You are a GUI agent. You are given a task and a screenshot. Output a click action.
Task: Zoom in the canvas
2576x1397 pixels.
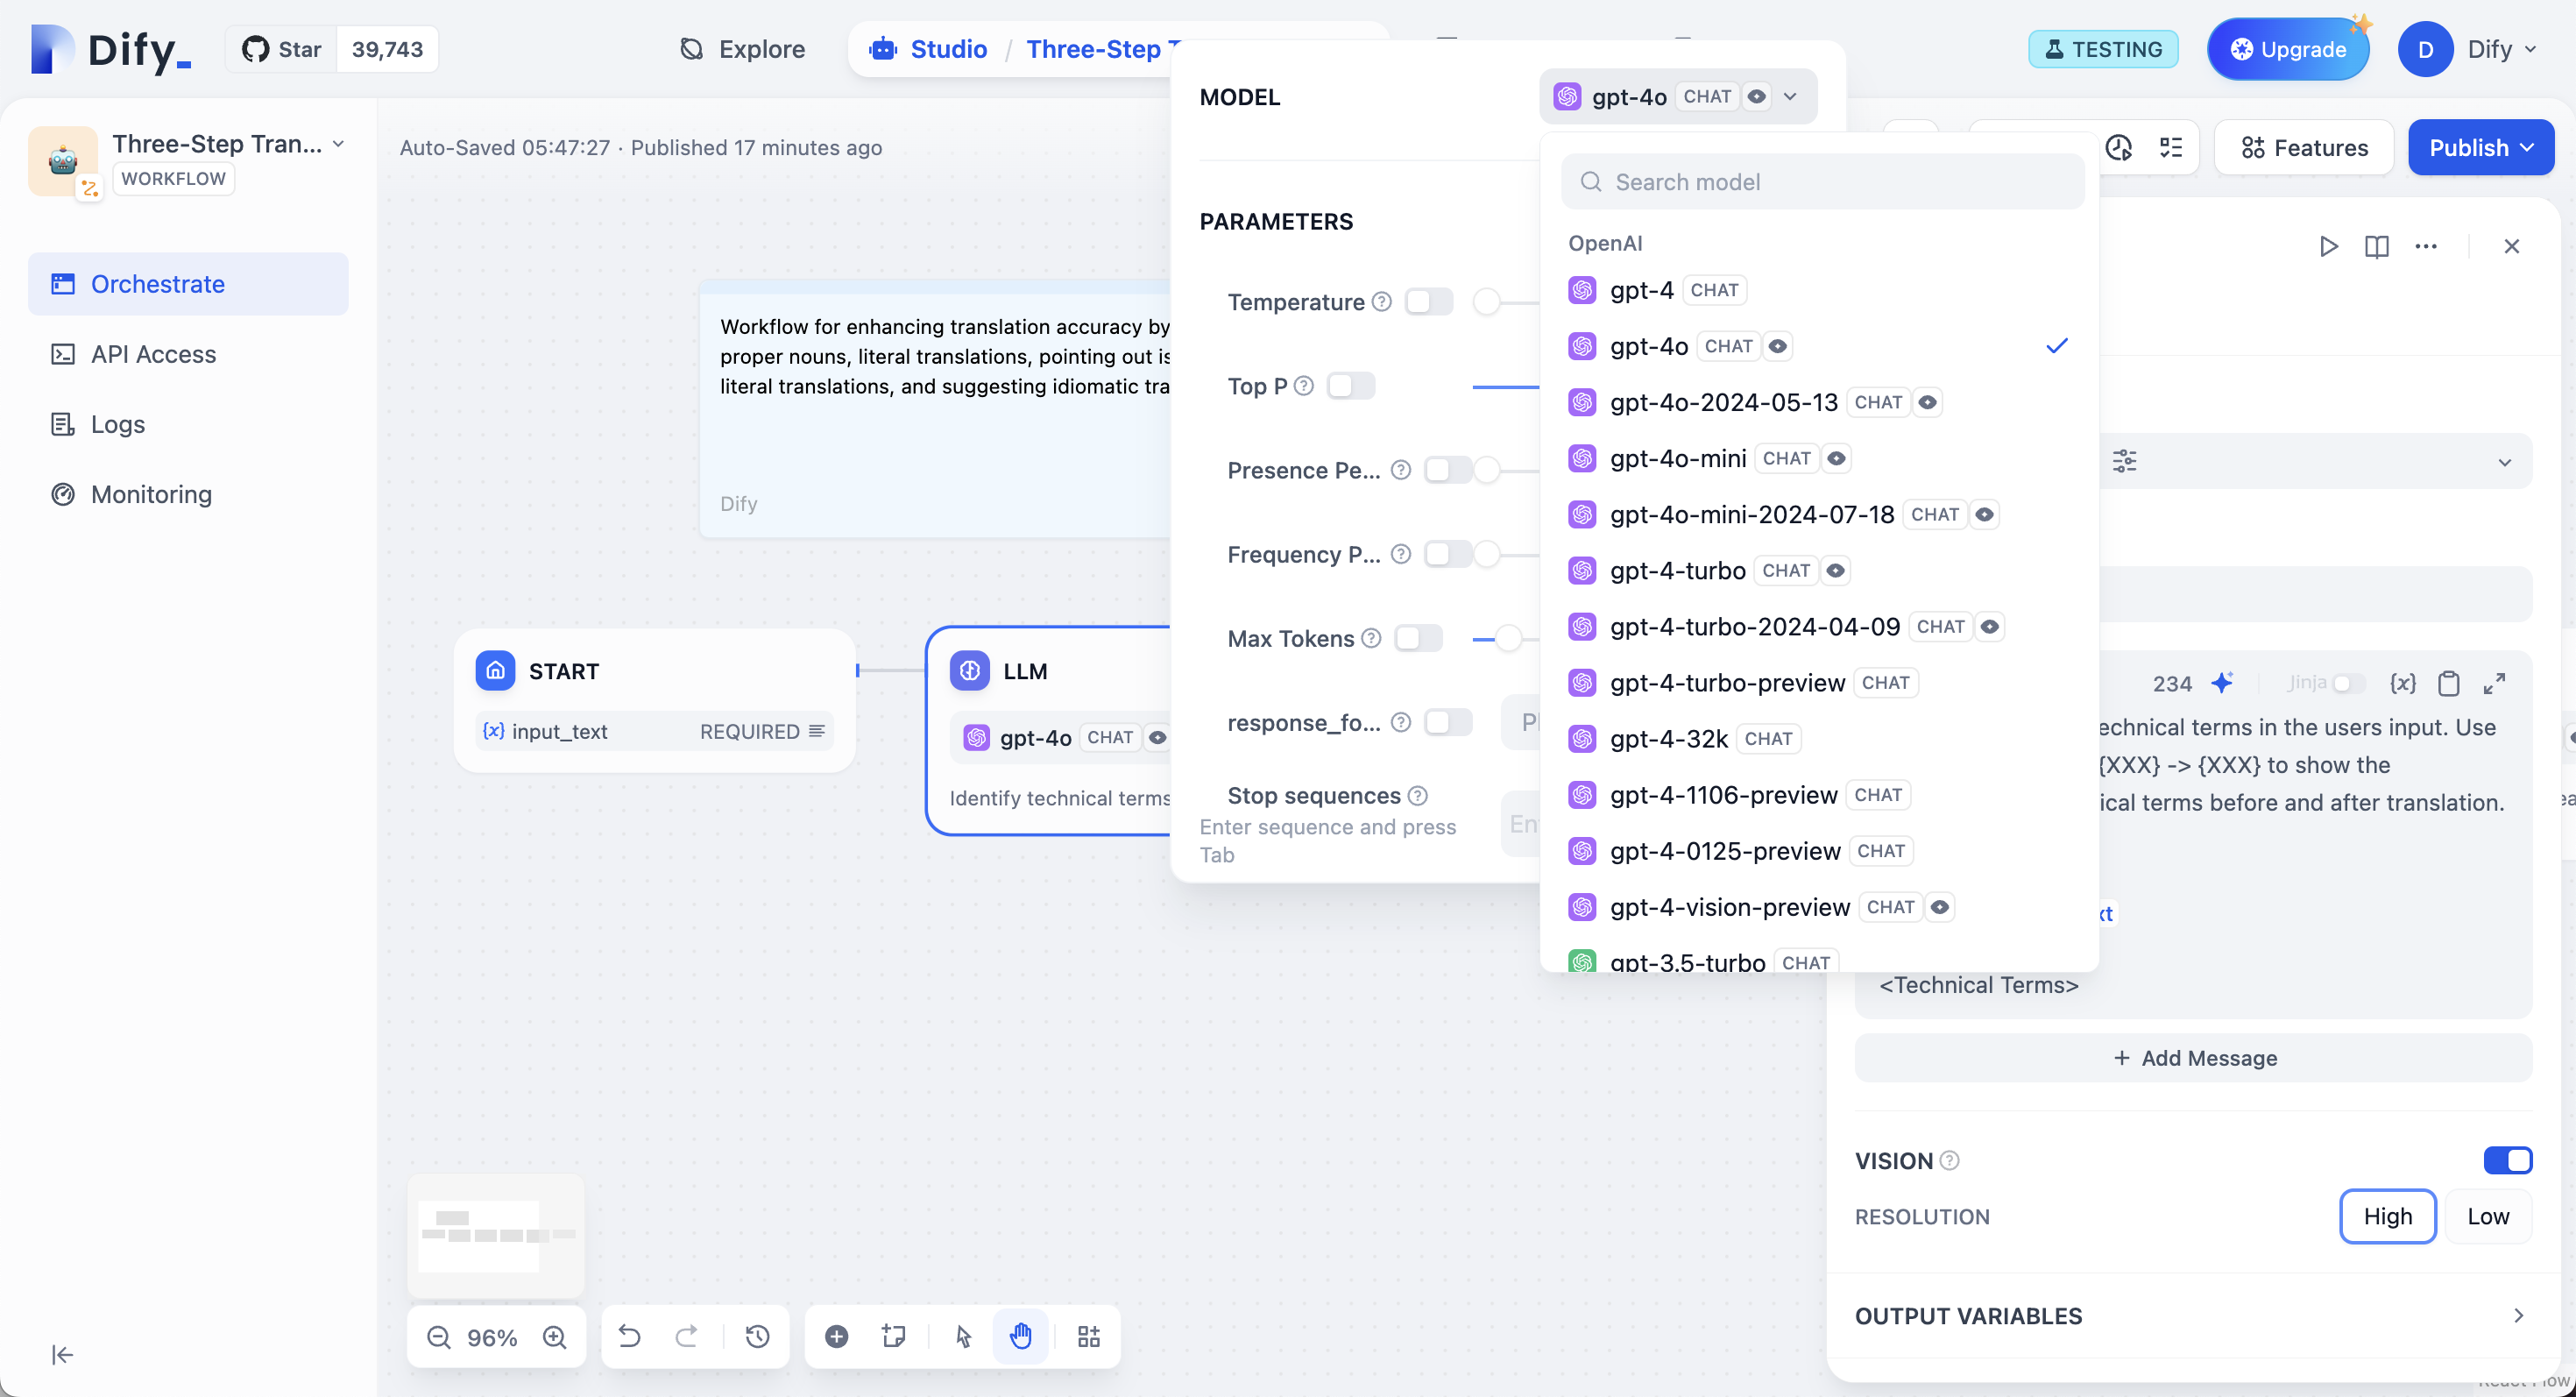pos(555,1337)
